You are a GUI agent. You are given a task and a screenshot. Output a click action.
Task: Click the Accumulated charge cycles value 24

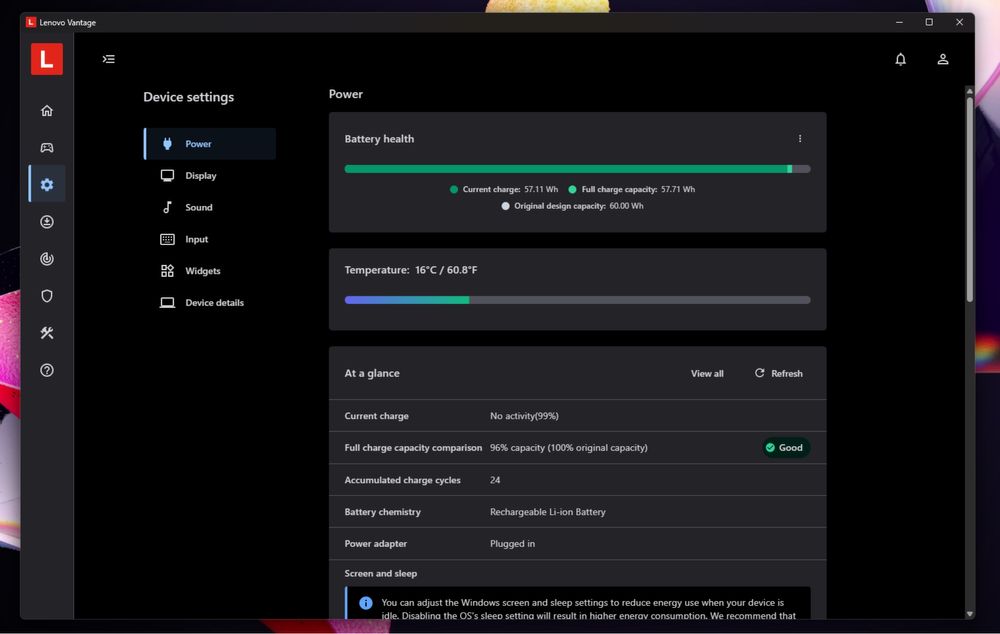495,480
